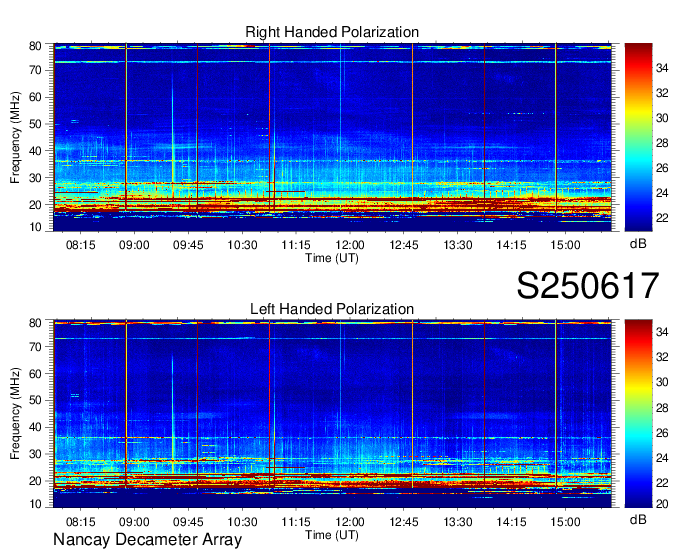Click the color scale bar of the left-handed plot
This screenshot has height=552, width=680.
tap(638, 414)
